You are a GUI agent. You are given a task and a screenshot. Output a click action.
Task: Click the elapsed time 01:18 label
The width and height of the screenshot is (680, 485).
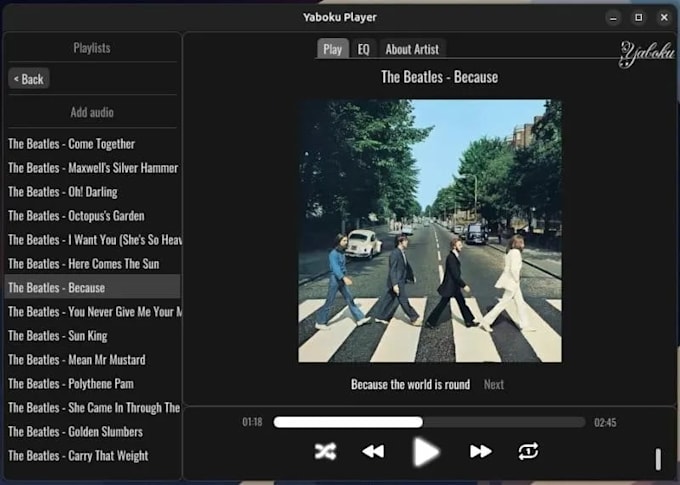252,422
